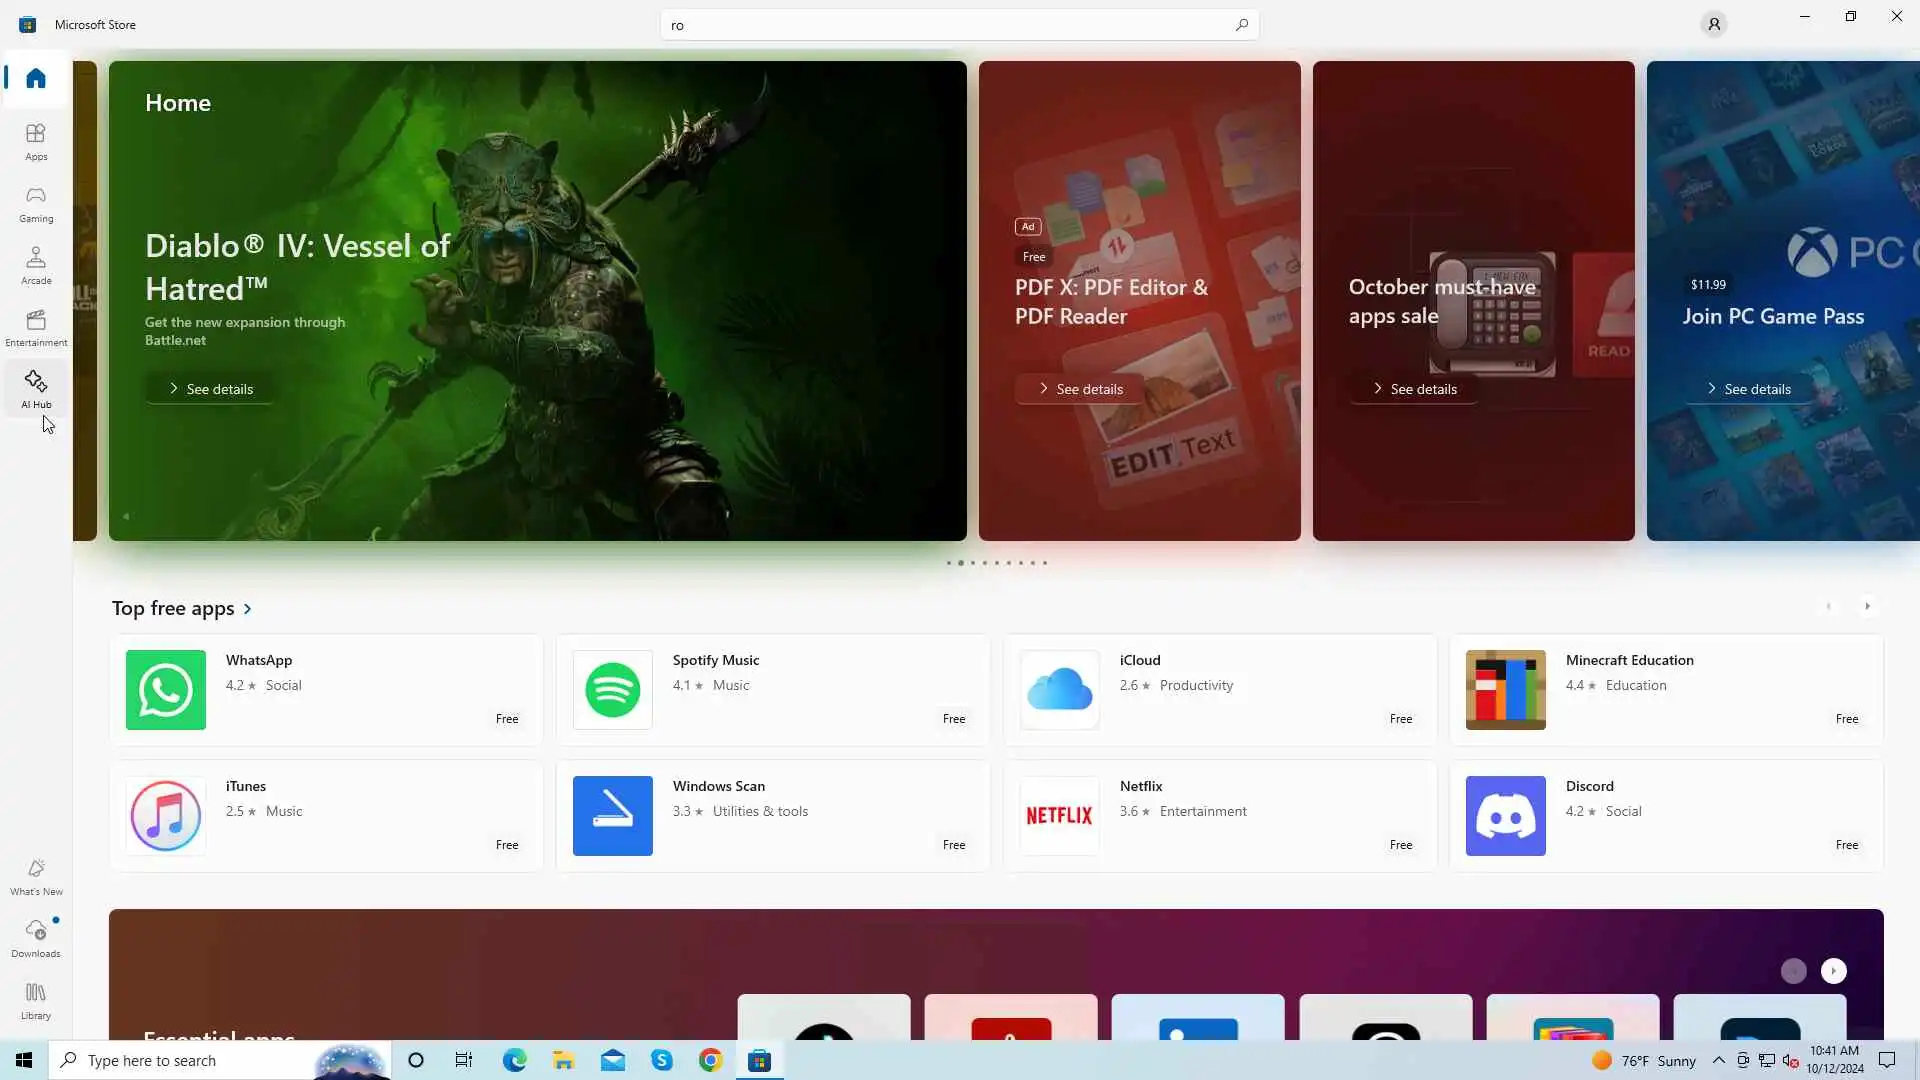Open What's New in sidebar
The width and height of the screenshot is (1920, 1080).
(x=36, y=877)
